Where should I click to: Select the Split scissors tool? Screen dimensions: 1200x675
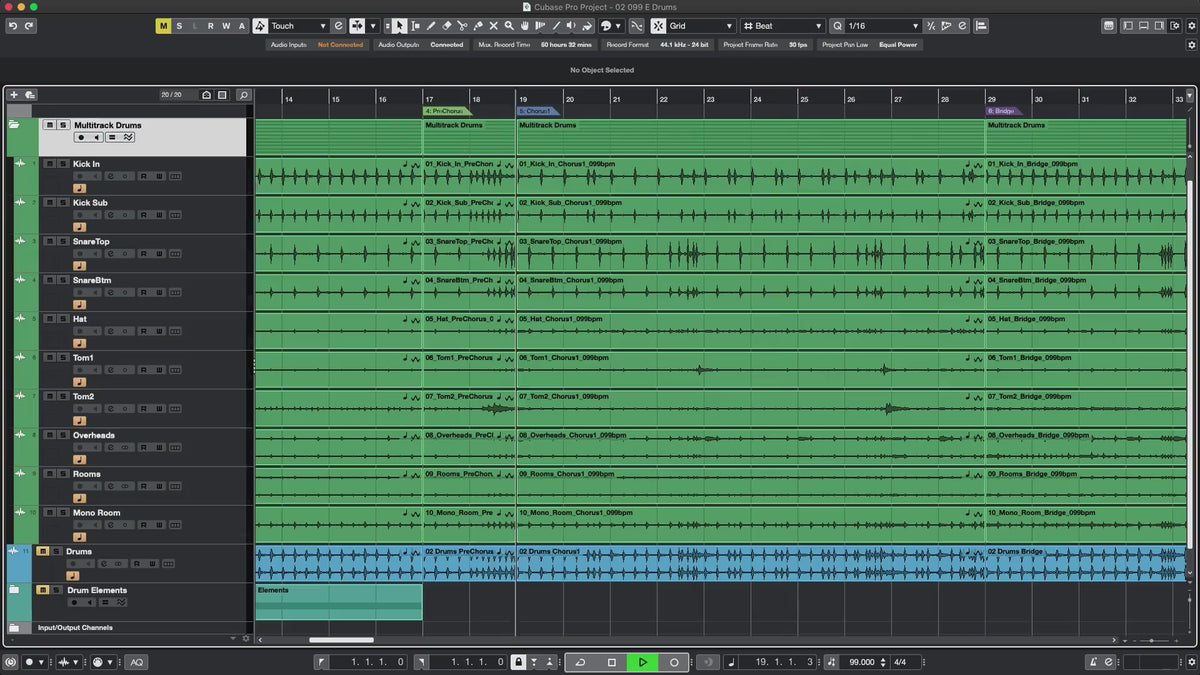[x=462, y=25]
